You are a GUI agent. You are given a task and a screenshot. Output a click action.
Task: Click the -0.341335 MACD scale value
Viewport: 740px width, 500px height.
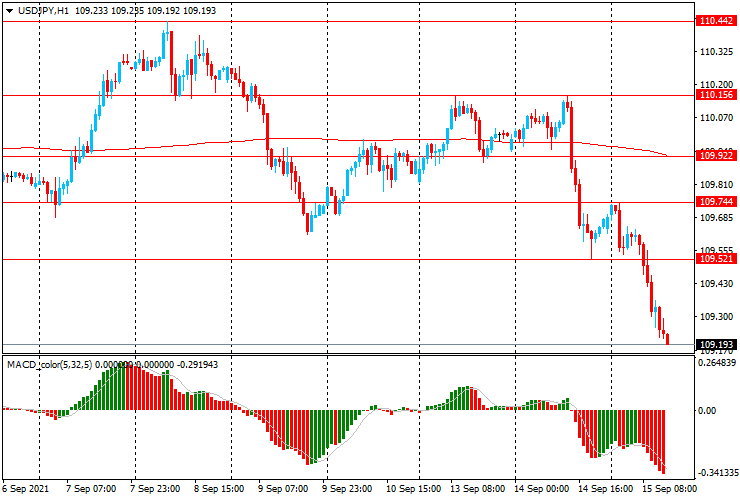(x=717, y=473)
